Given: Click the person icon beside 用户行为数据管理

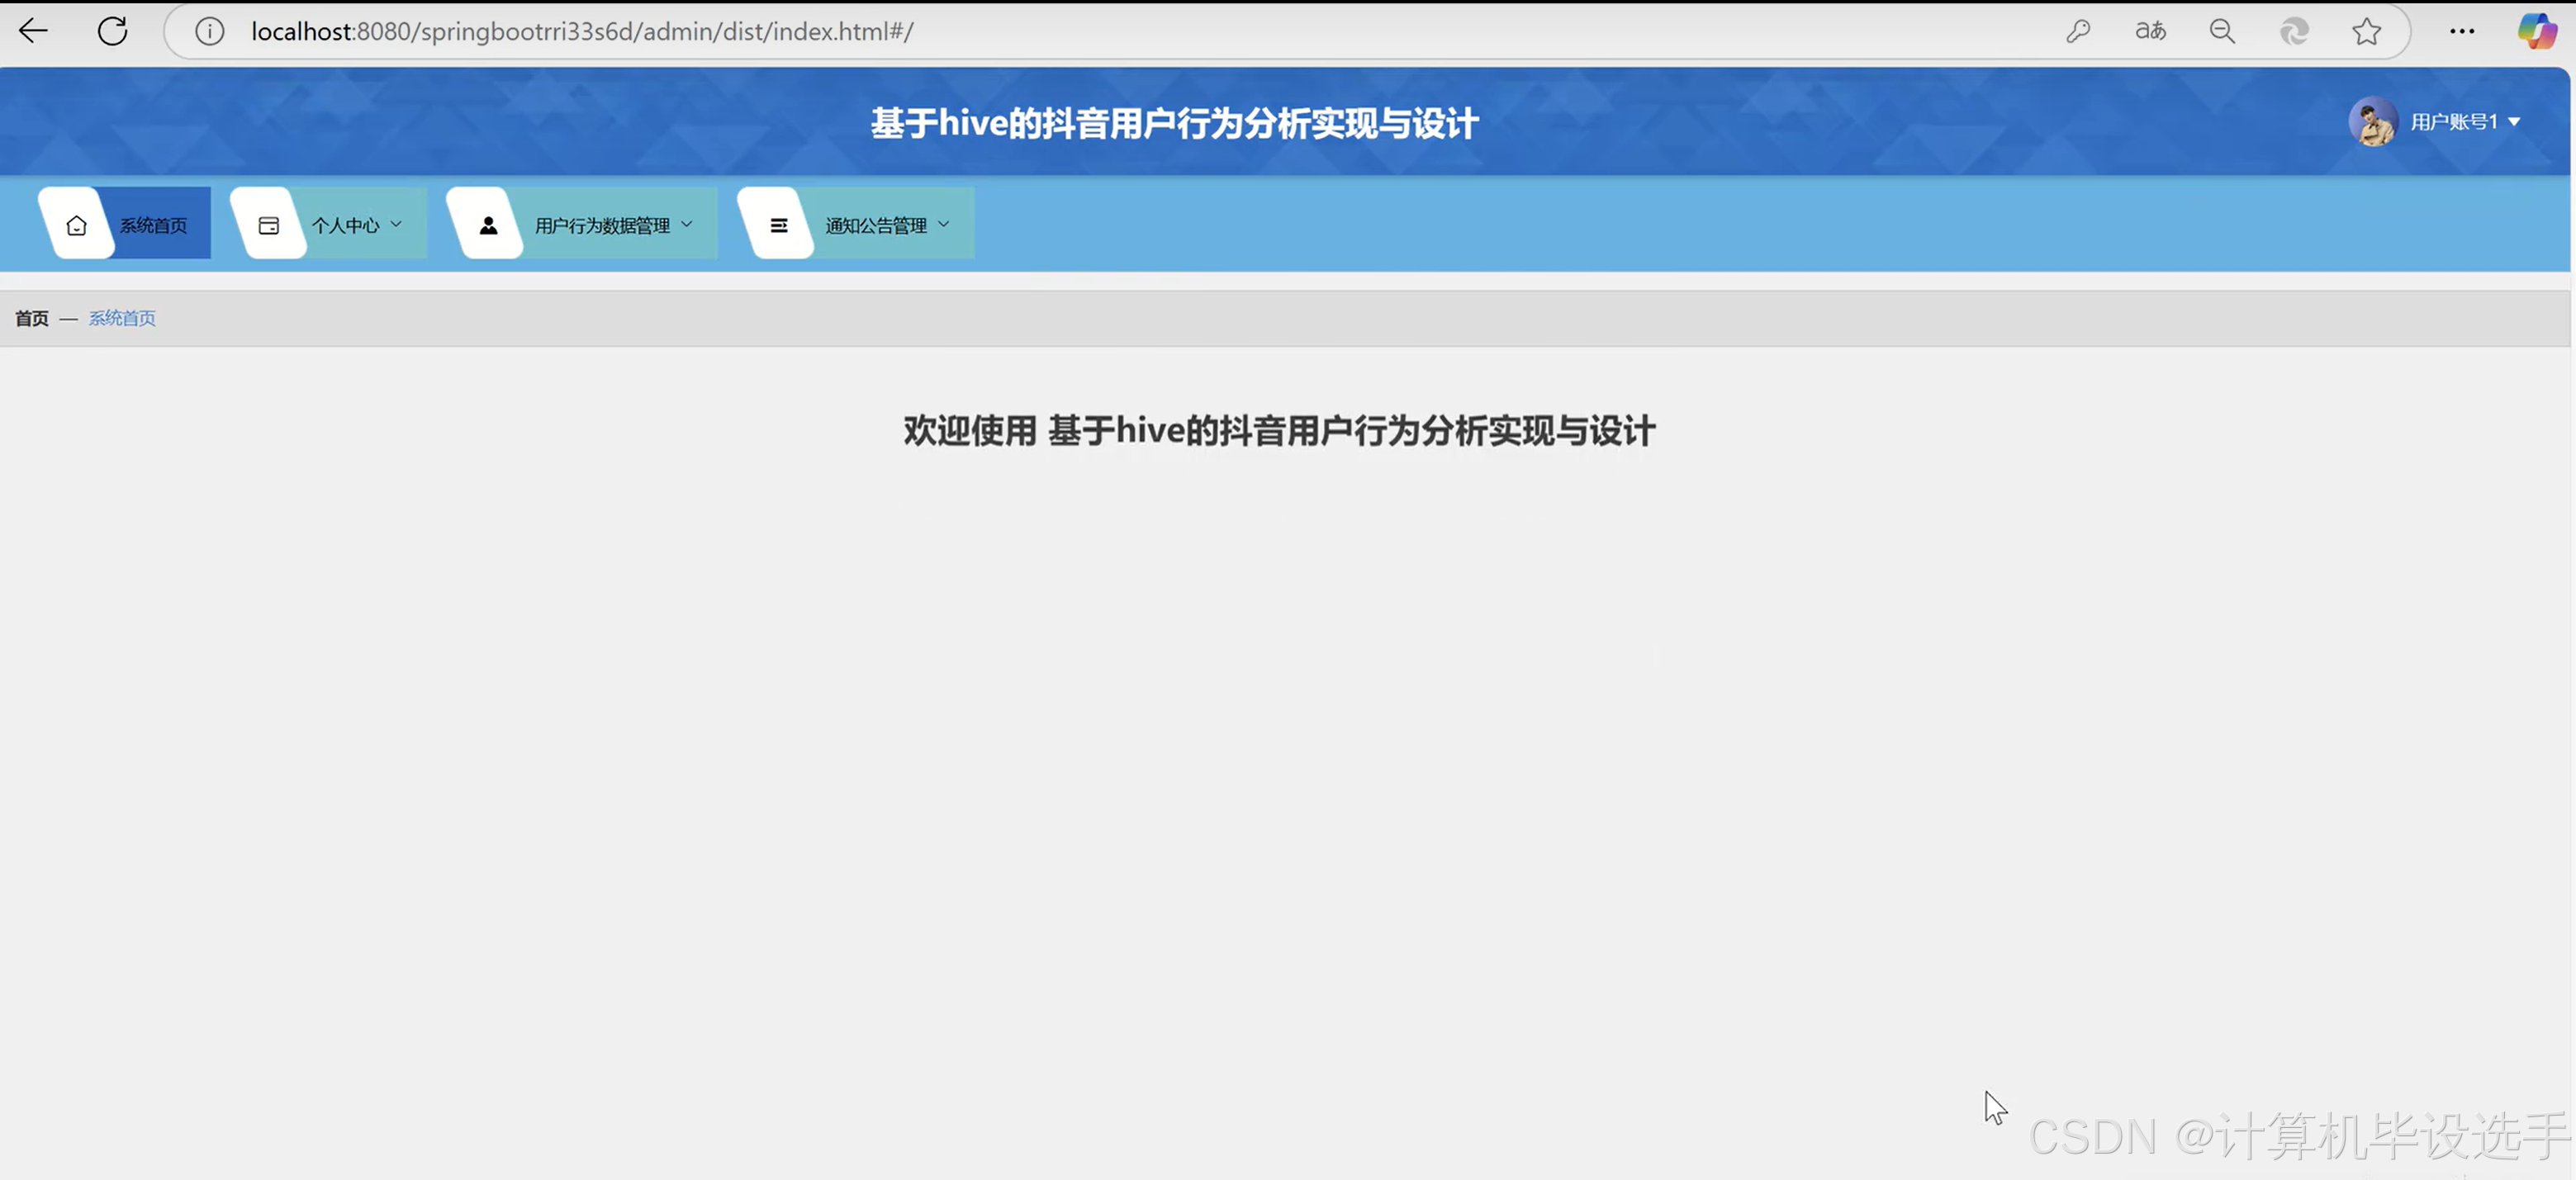Looking at the screenshot, I should (x=488, y=225).
